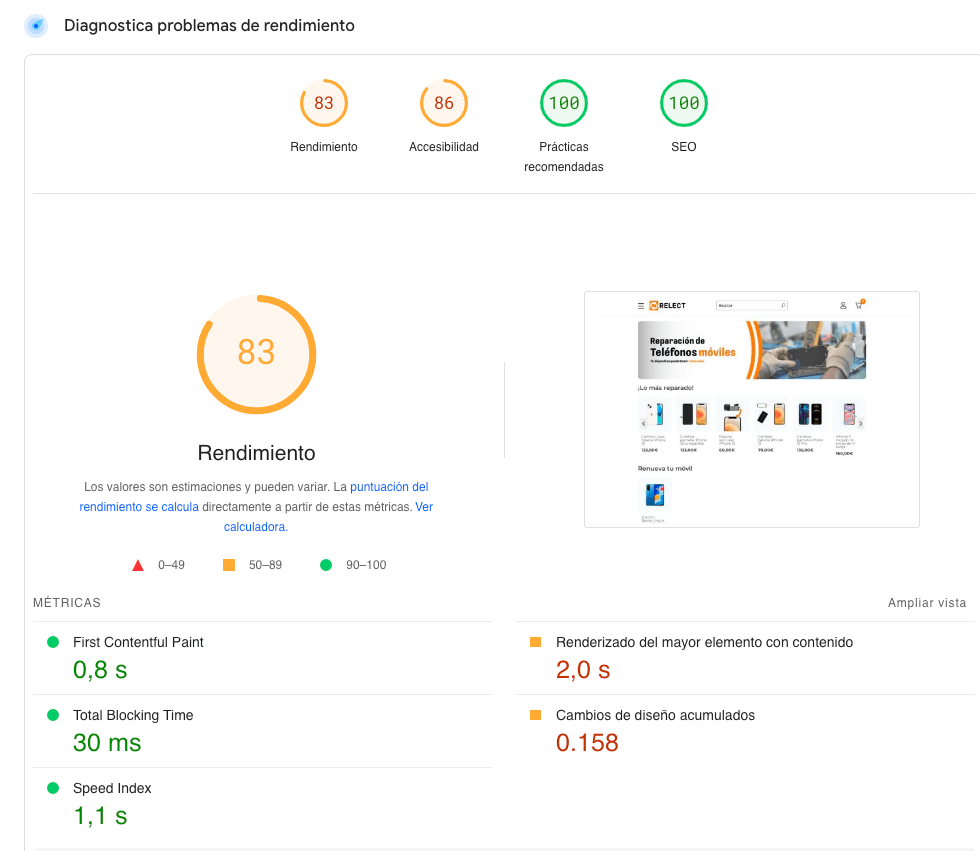This screenshot has height=851, width=980.
Task: Click the red triangle 0–49 legend icon
Action: pos(138,565)
